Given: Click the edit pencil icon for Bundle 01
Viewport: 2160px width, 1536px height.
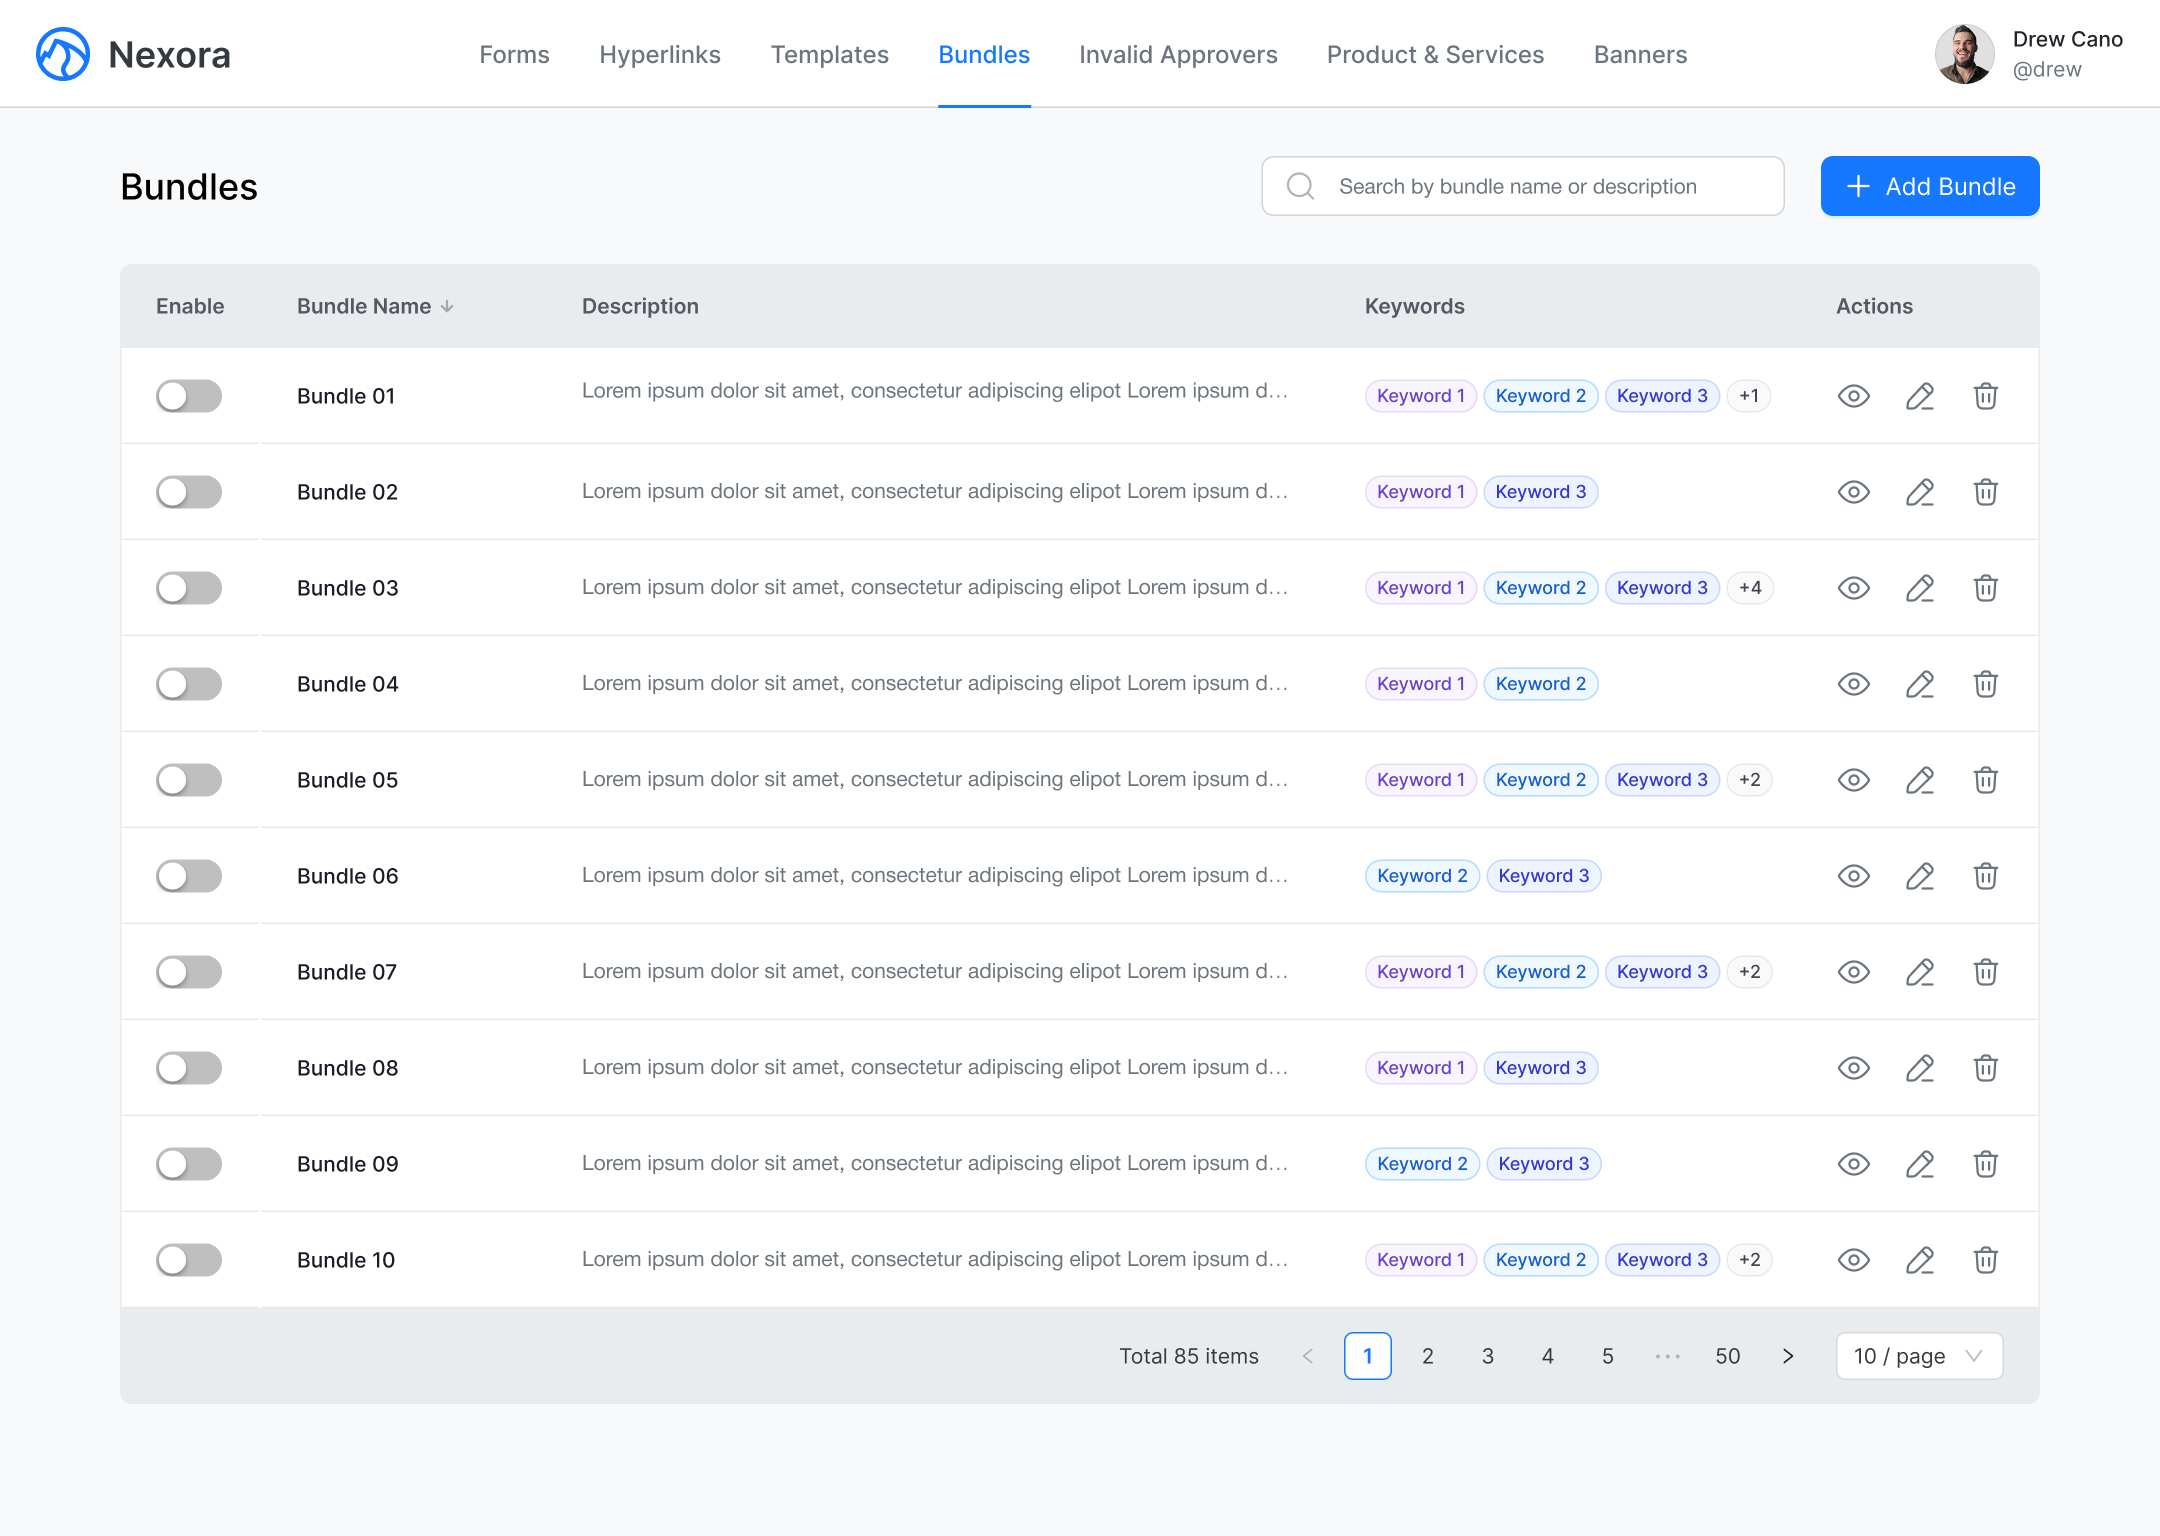Looking at the screenshot, I should pyautogui.click(x=1919, y=396).
